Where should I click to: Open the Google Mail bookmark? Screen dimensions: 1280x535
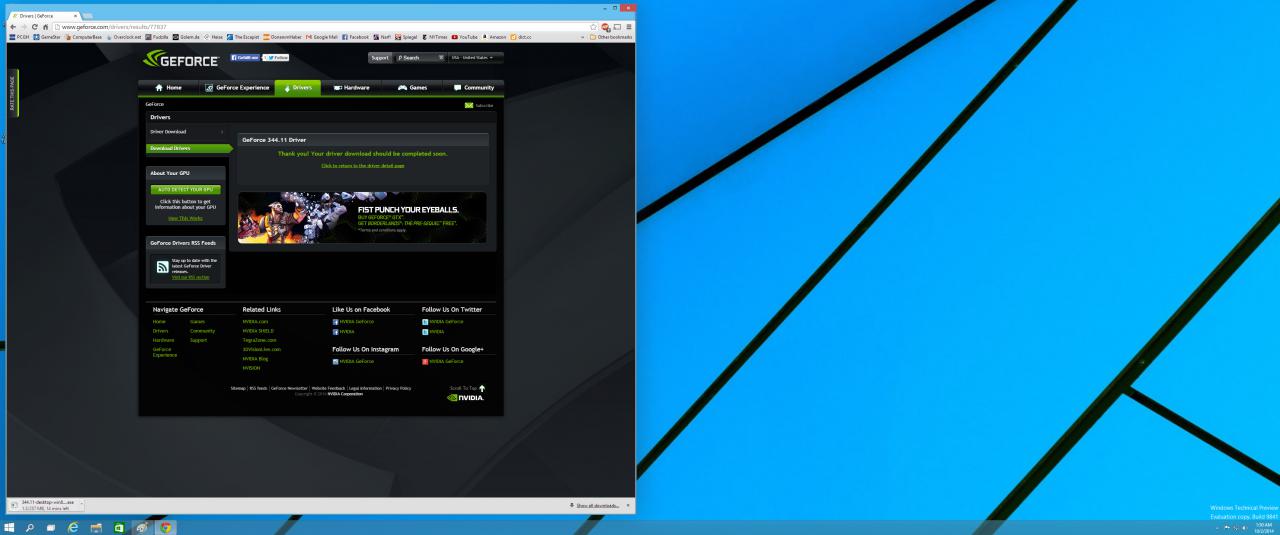321,37
